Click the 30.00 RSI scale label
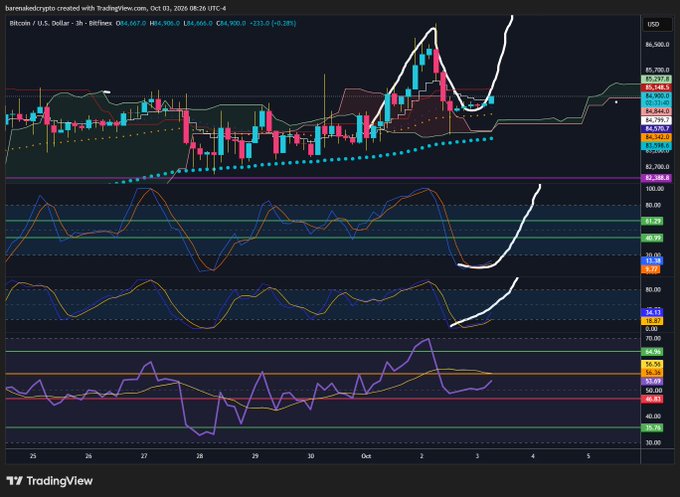680x497 pixels. click(x=654, y=443)
